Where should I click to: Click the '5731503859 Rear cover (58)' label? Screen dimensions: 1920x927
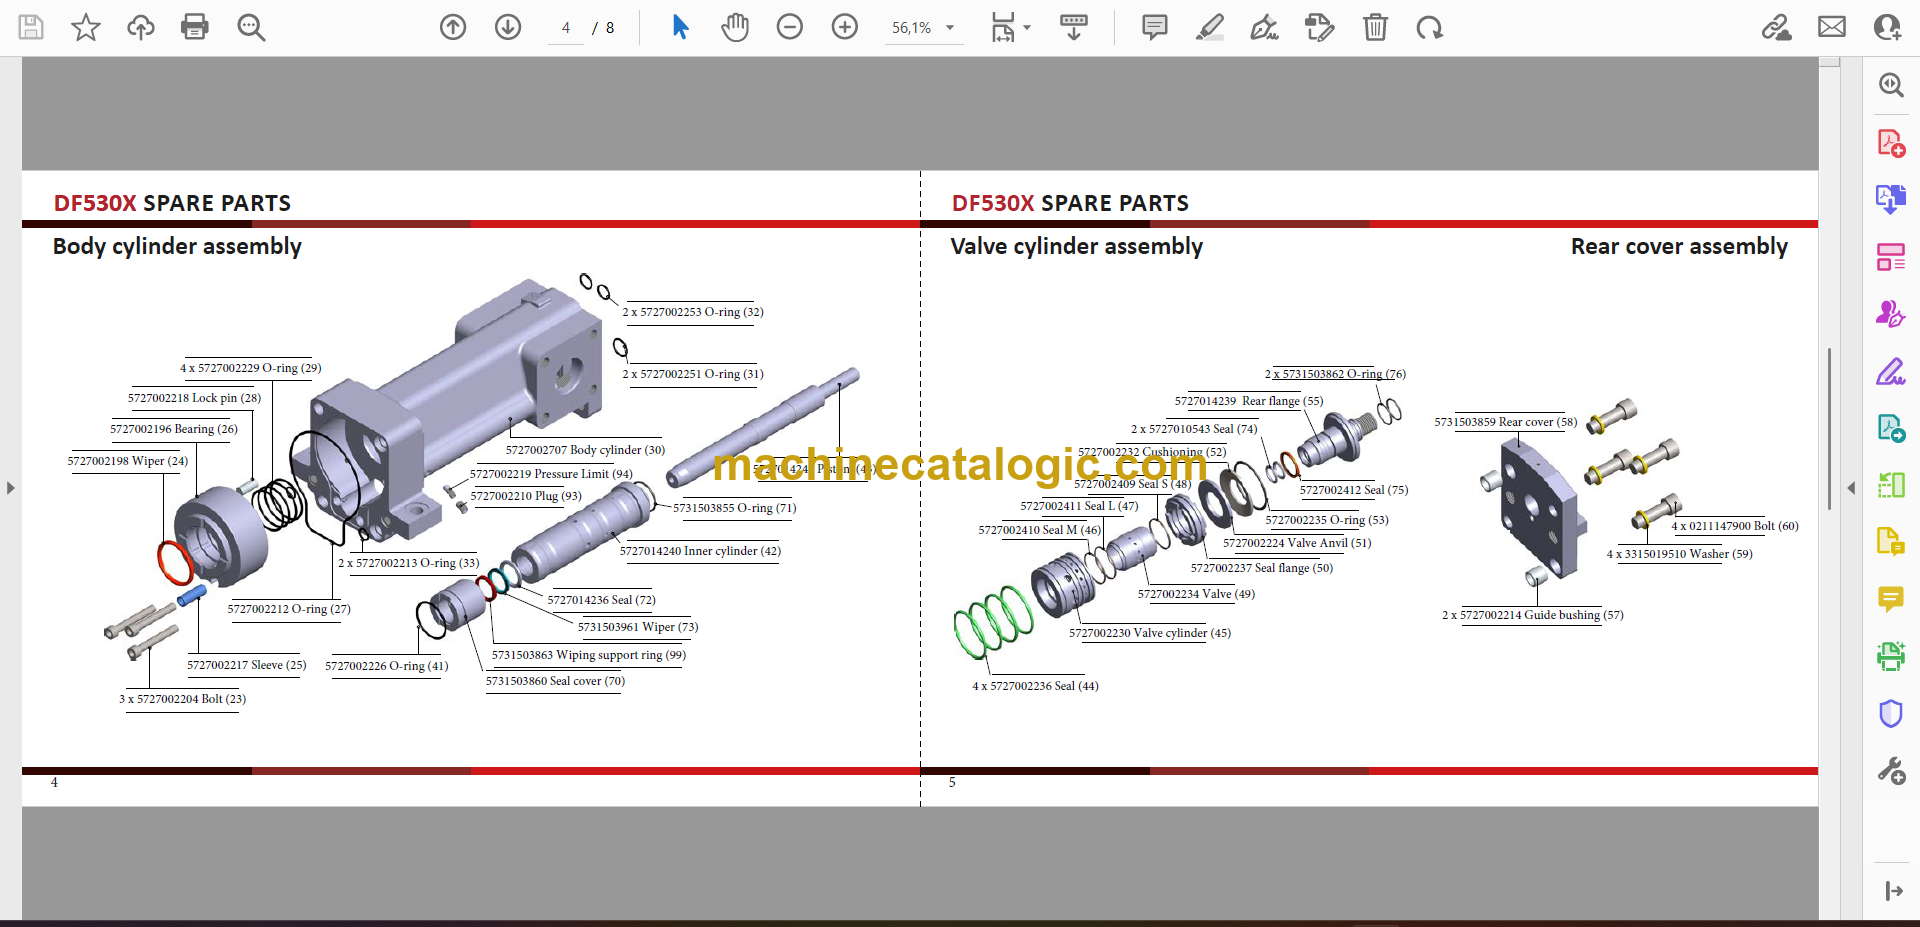(1505, 422)
